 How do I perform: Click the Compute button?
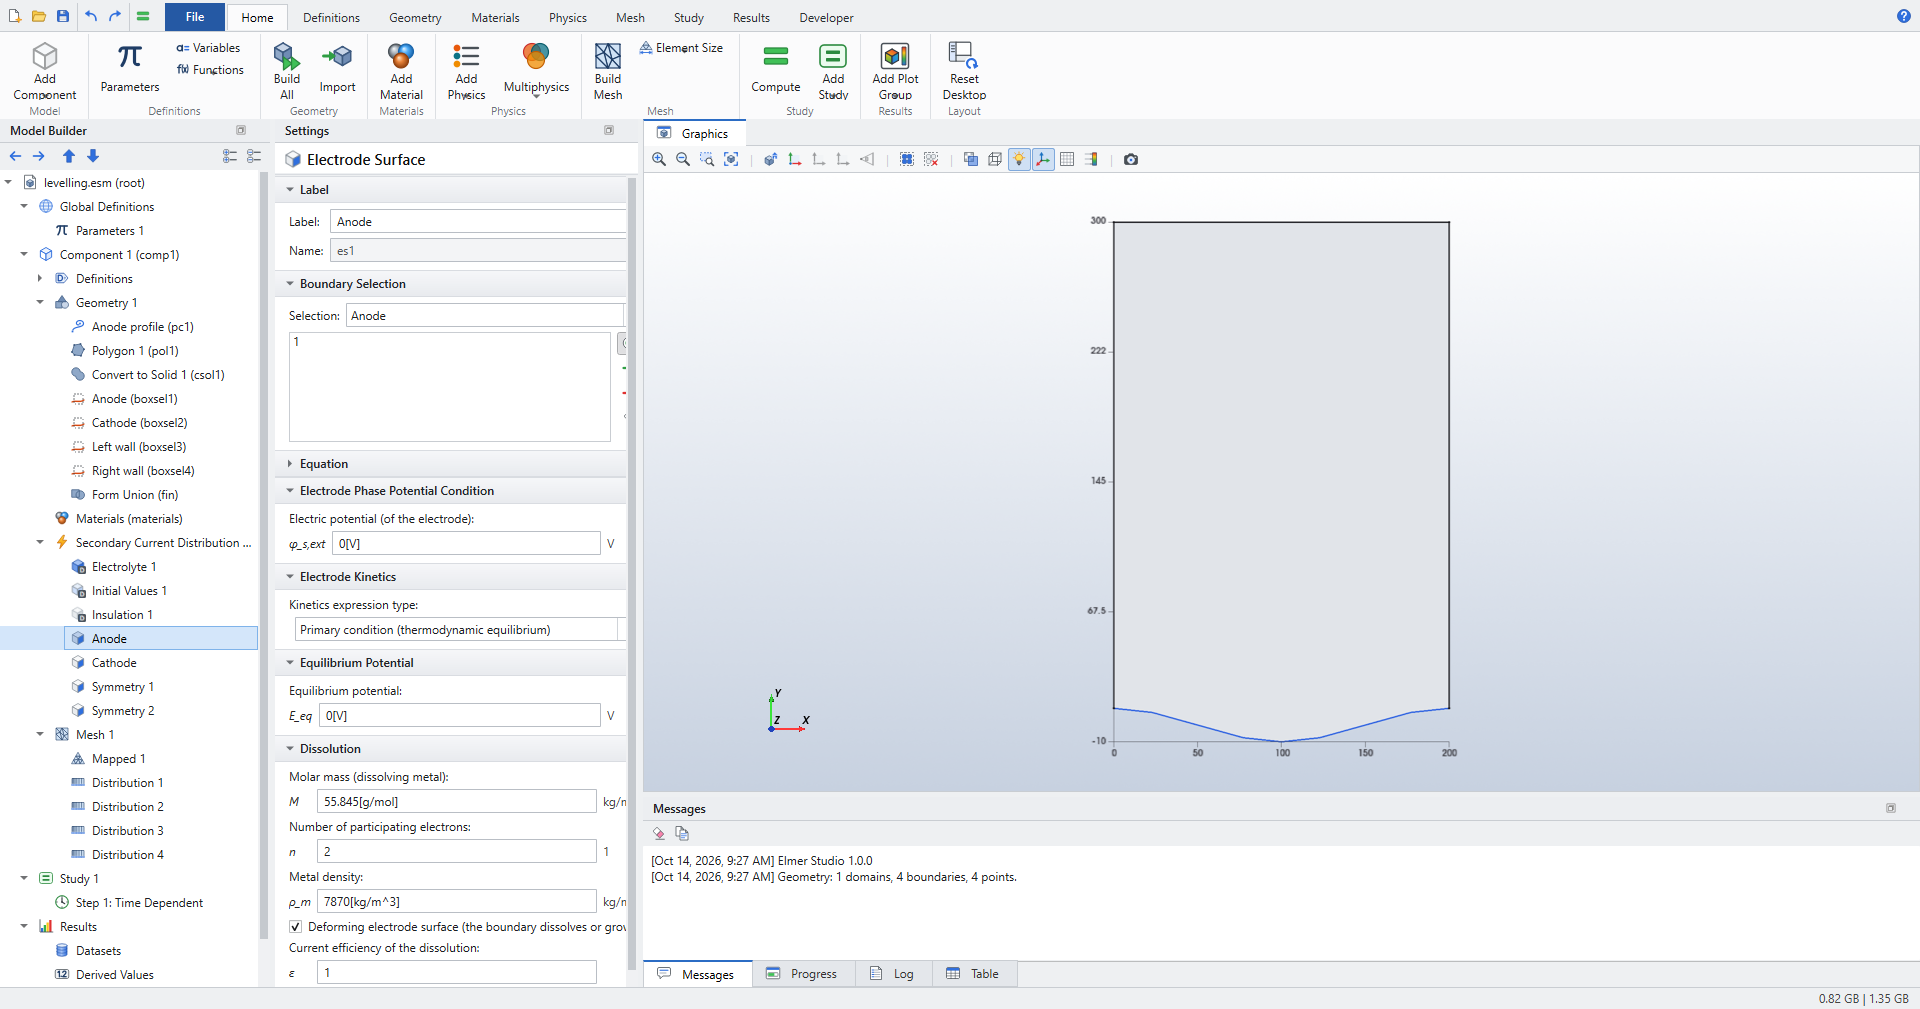coord(776,68)
